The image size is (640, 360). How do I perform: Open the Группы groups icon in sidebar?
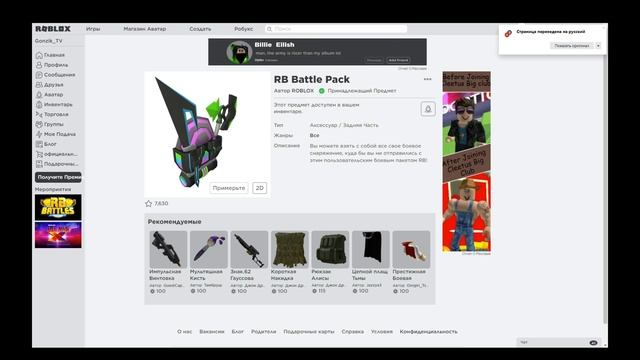[x=39, y=124]
